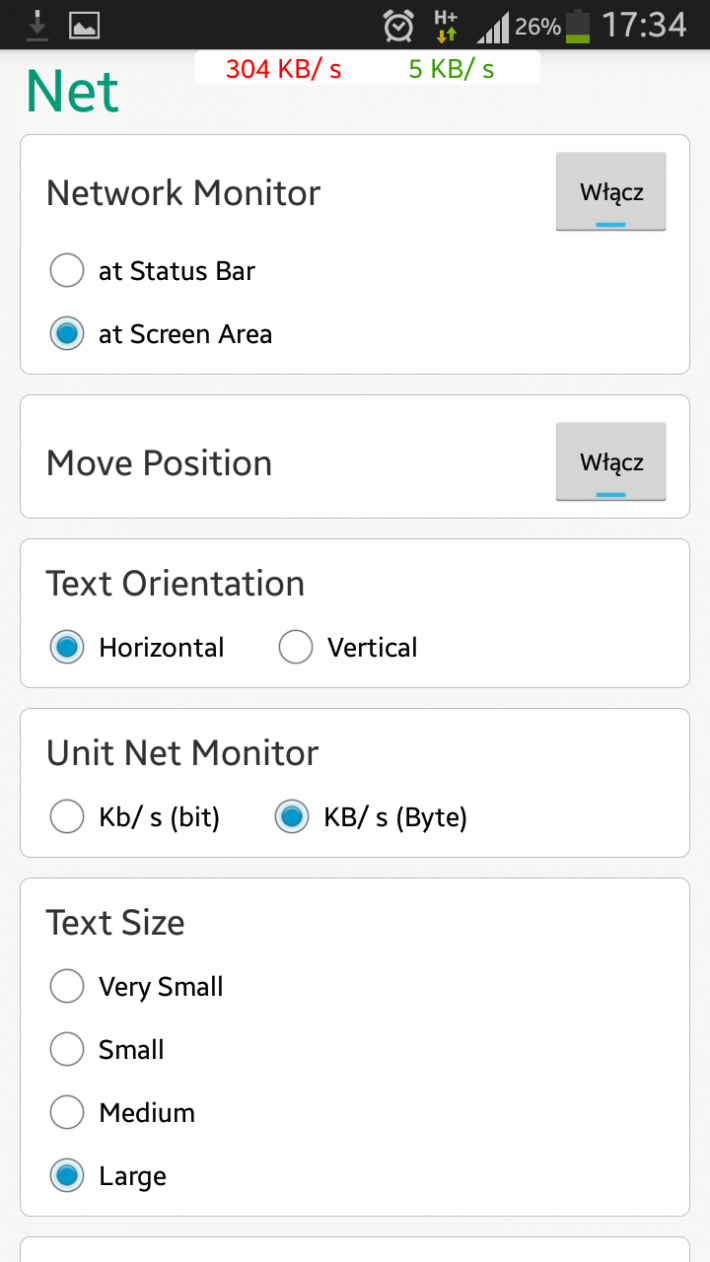Choose Horizontal text orientation

[x=137, y=648]
